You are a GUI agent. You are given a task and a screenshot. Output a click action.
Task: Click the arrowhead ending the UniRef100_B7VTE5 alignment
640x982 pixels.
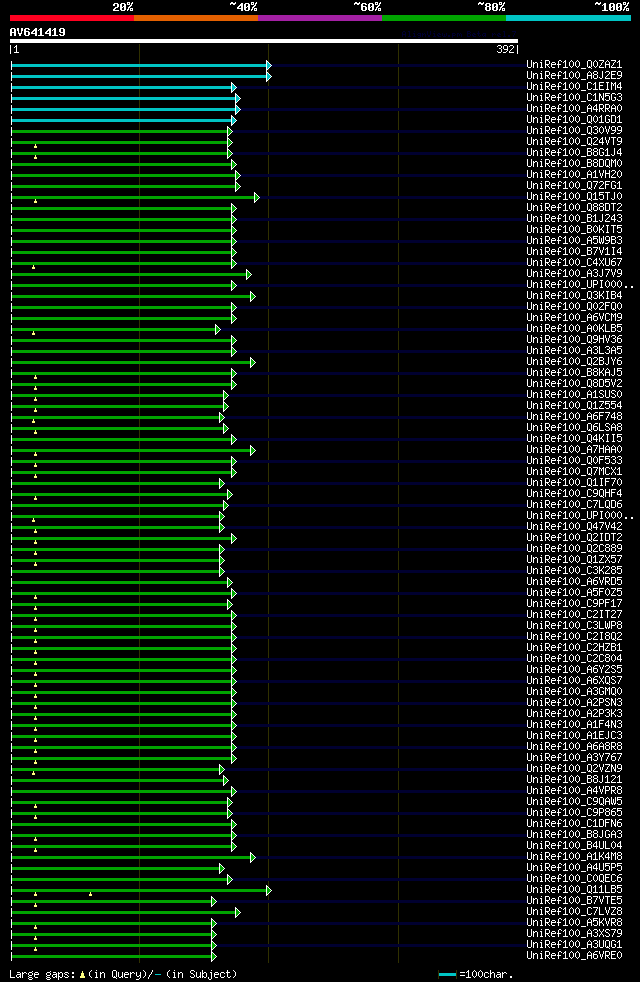click(214, 901)
